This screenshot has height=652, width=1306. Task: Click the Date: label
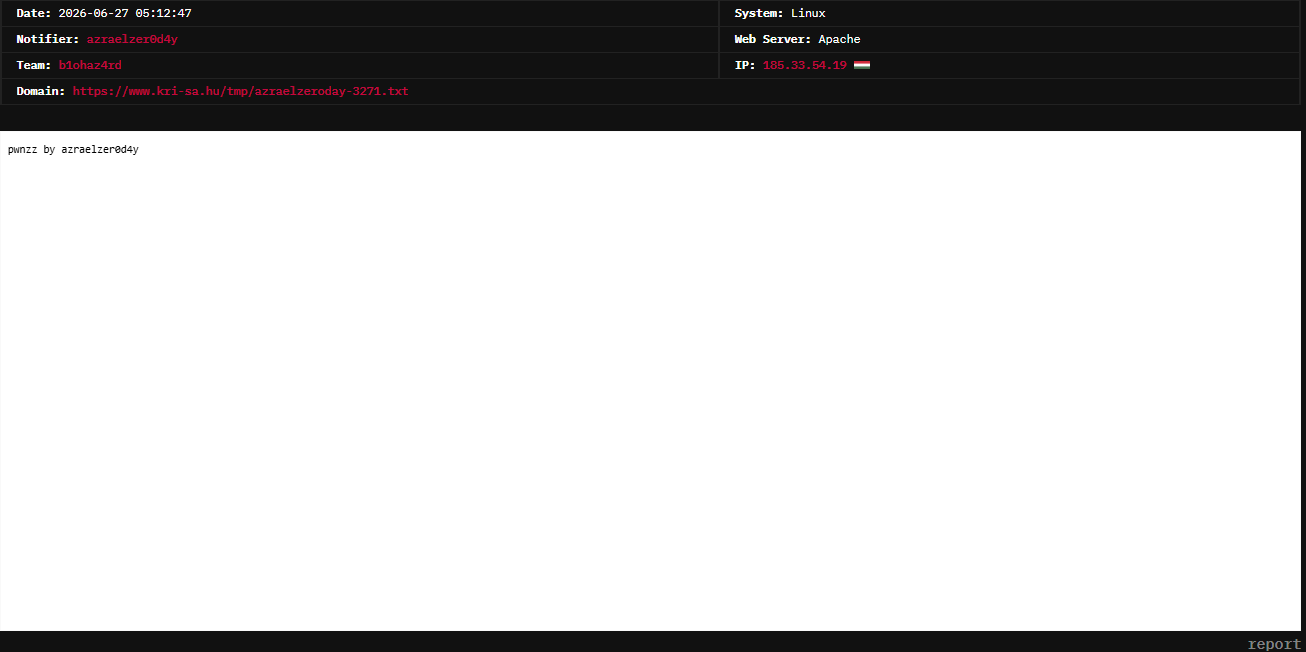tap(34, 13)
